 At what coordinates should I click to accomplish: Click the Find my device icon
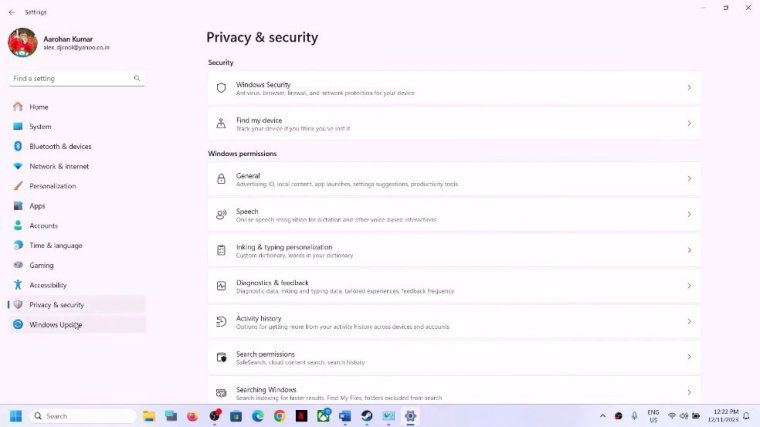(x=221, y=123)
